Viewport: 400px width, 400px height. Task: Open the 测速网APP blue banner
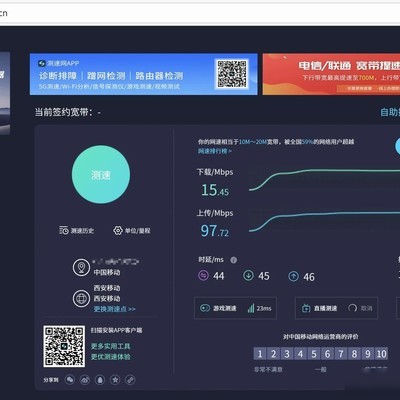tap(144, 74)
